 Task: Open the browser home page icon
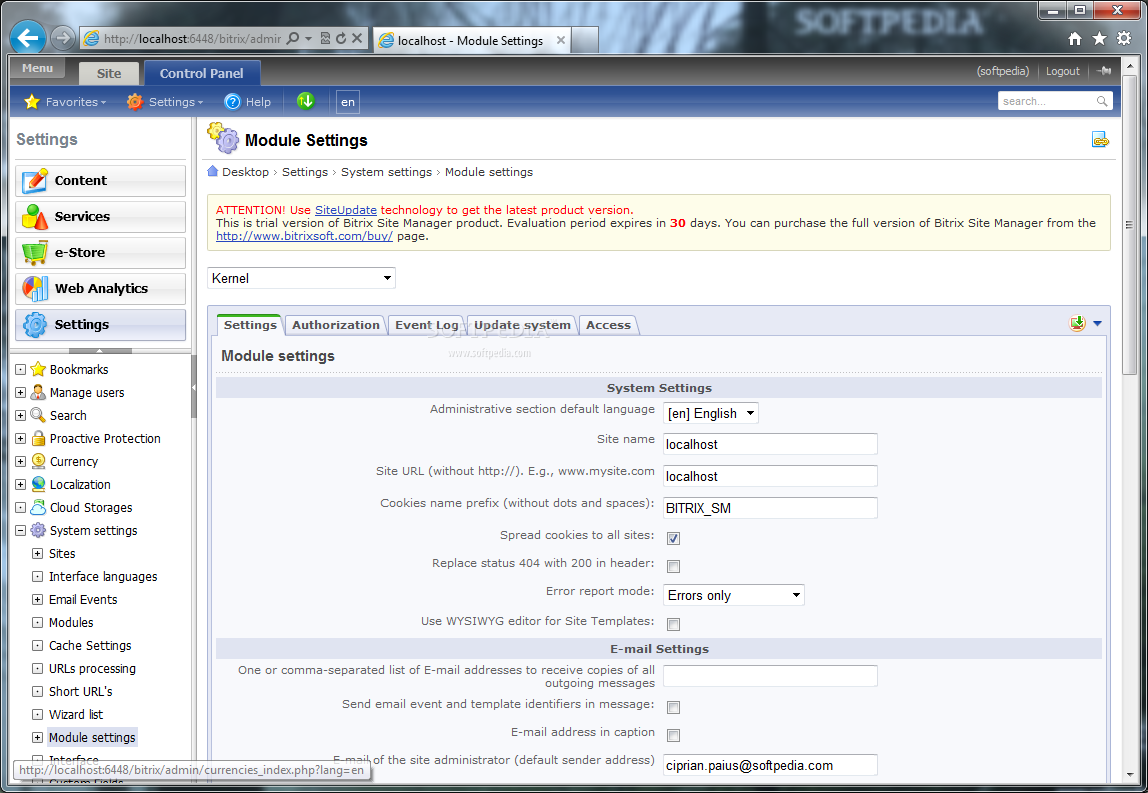[1075, 39]
